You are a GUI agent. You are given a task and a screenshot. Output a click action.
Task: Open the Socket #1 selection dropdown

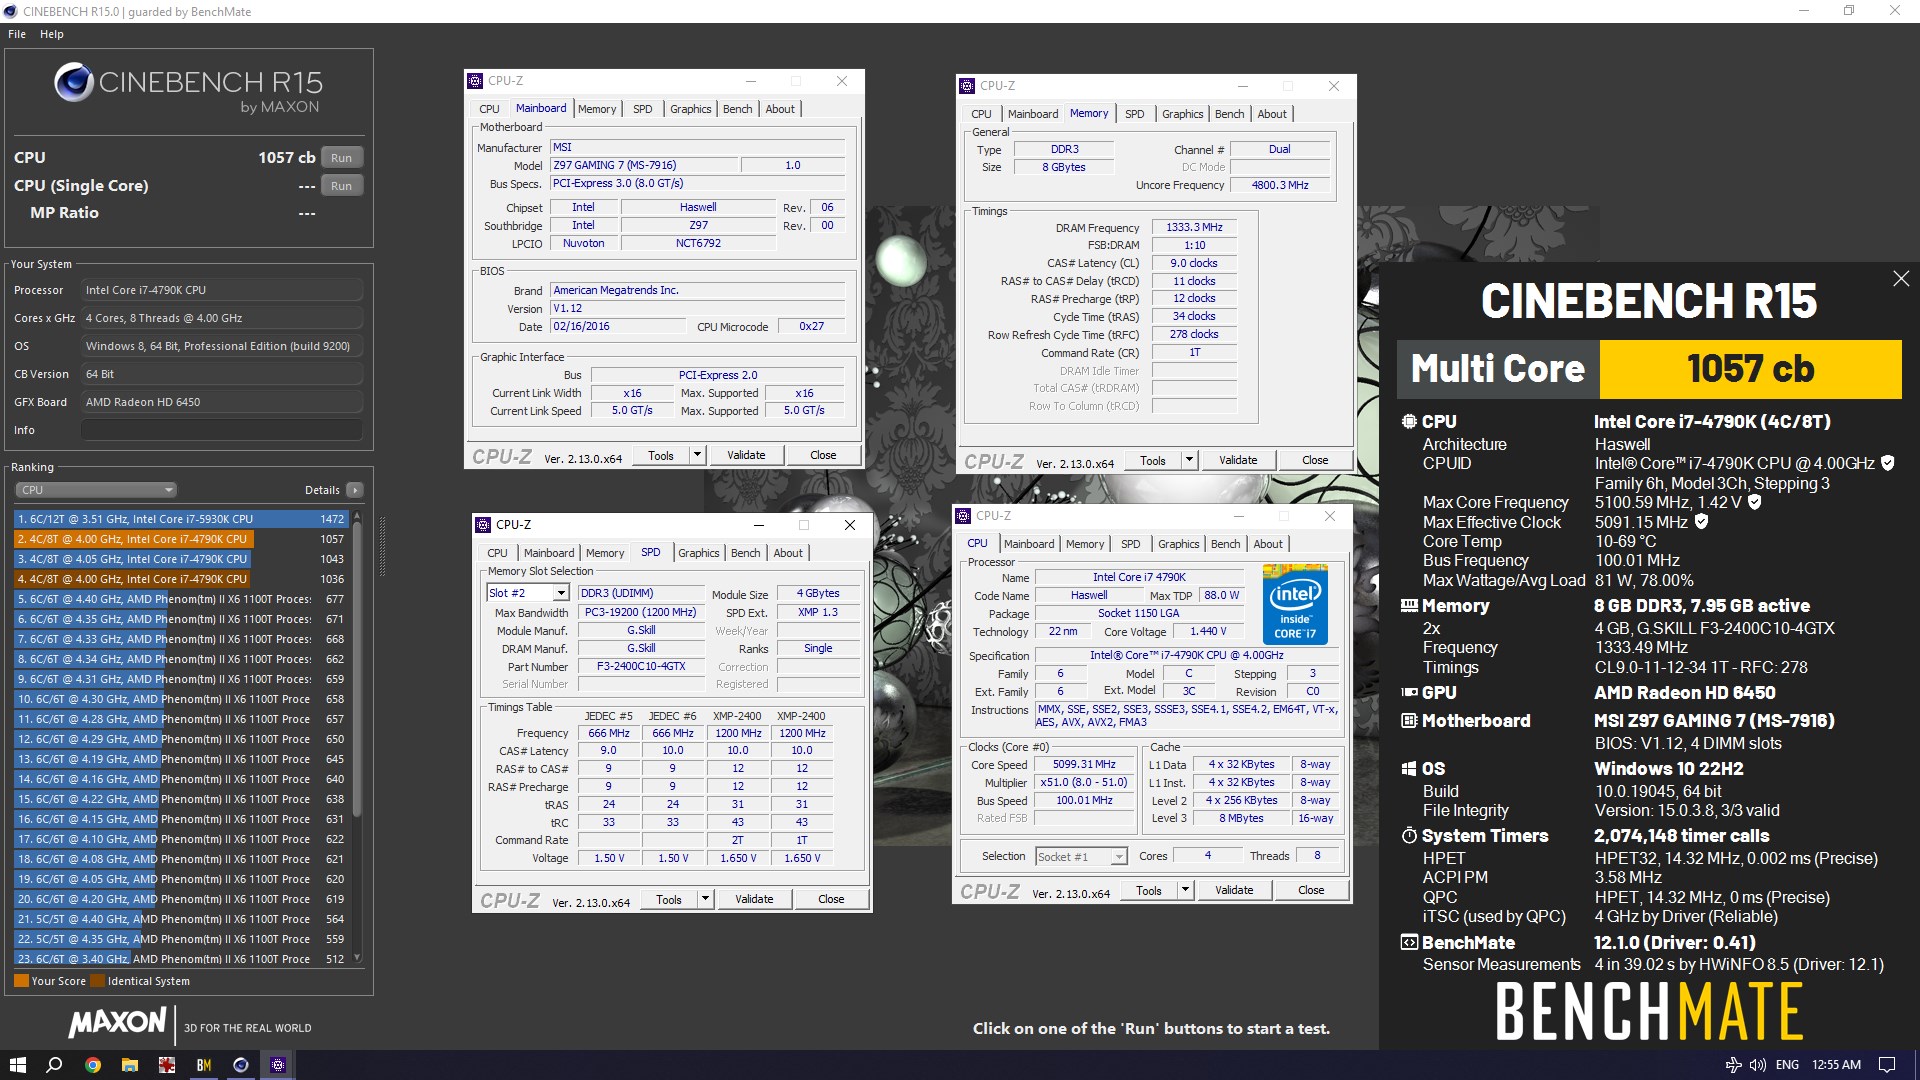(x=1119, y=857)
